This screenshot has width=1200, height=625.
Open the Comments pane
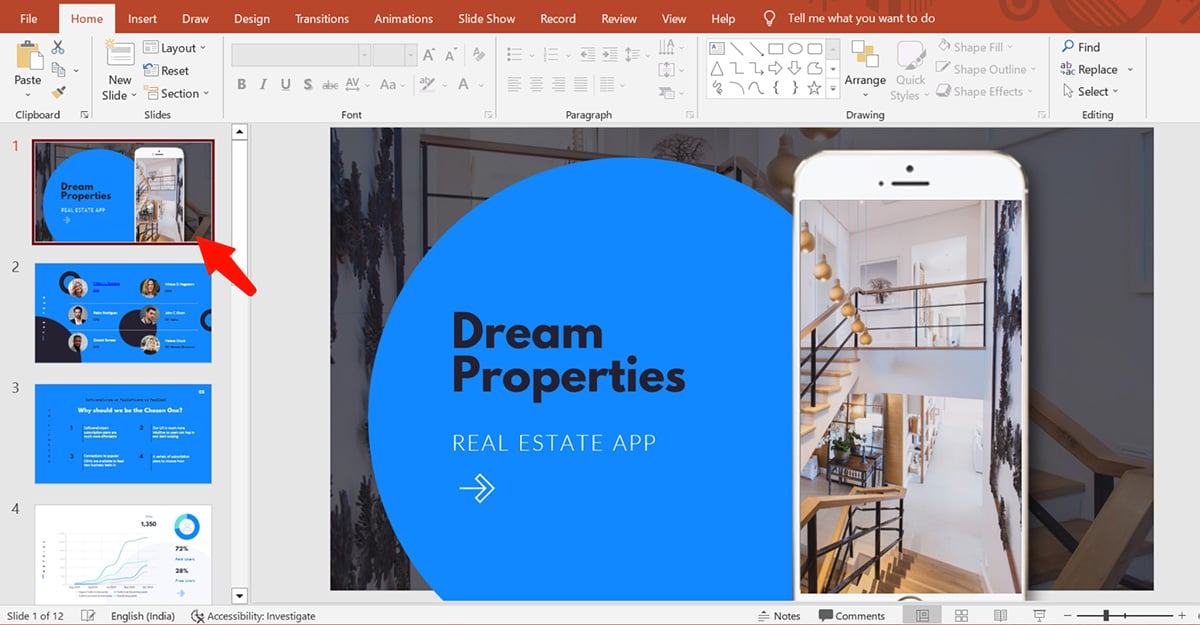point(851,616)
